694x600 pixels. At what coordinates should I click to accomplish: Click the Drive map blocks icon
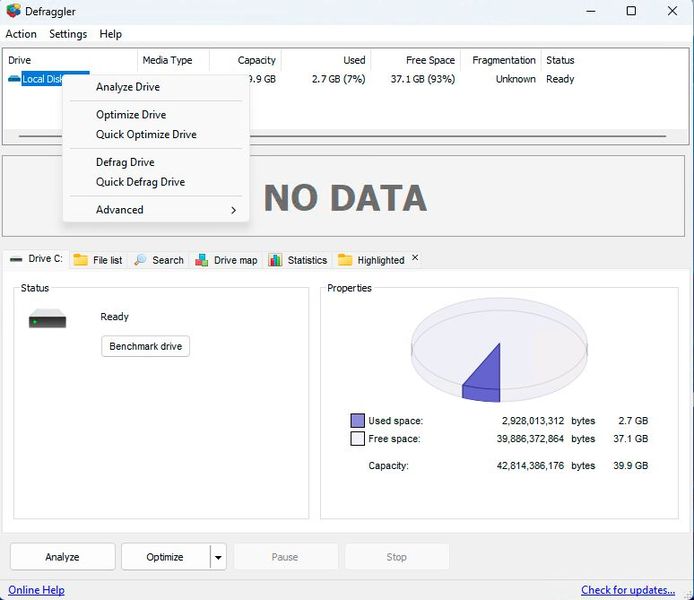point(201,260)
